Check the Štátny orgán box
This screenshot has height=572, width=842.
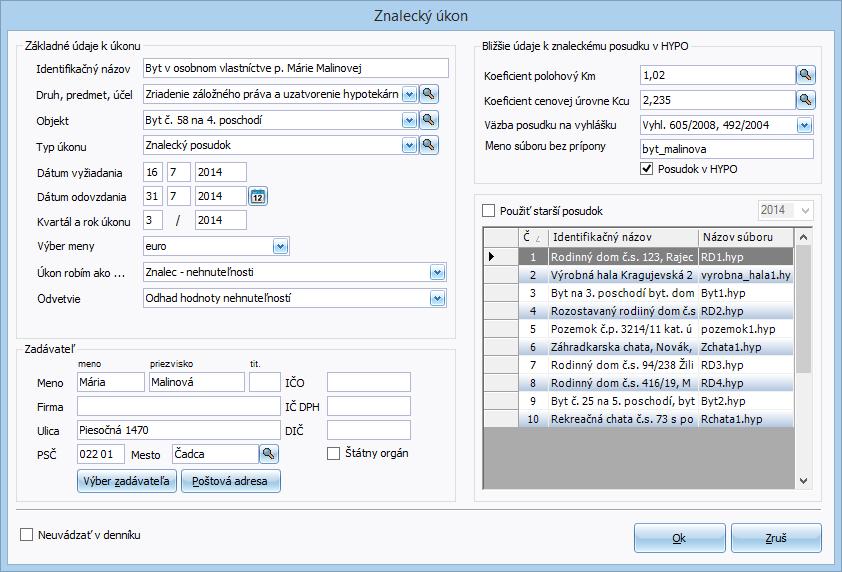[x=333, y=453]
